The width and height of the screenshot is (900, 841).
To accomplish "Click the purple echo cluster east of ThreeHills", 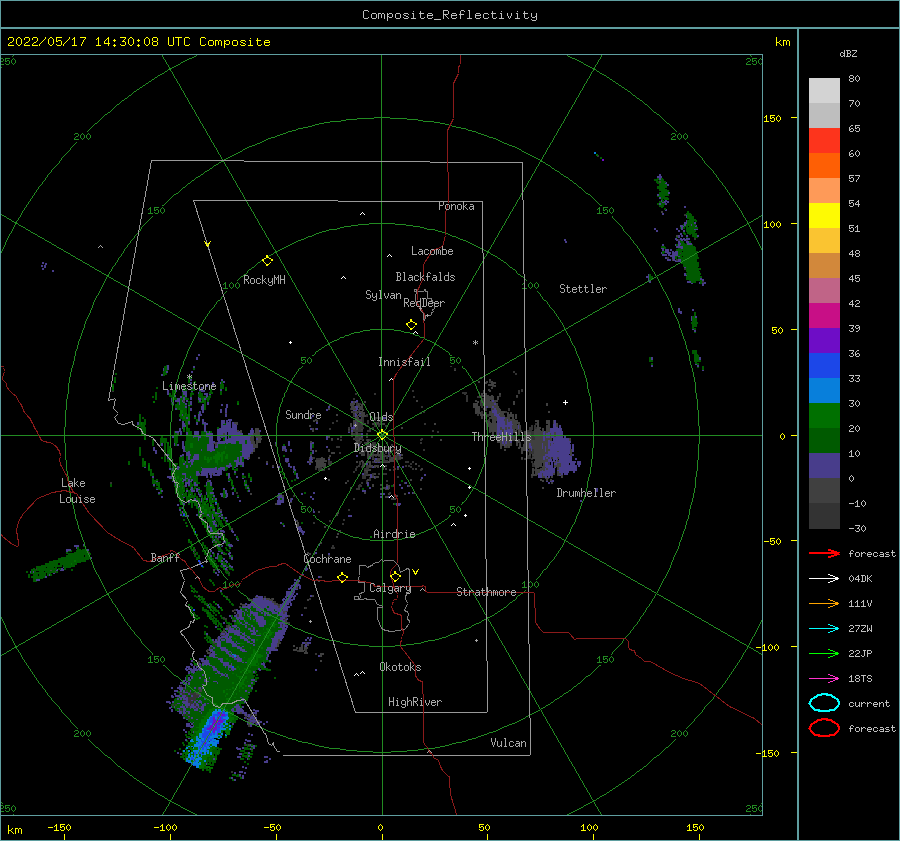I will coord(554,450).
